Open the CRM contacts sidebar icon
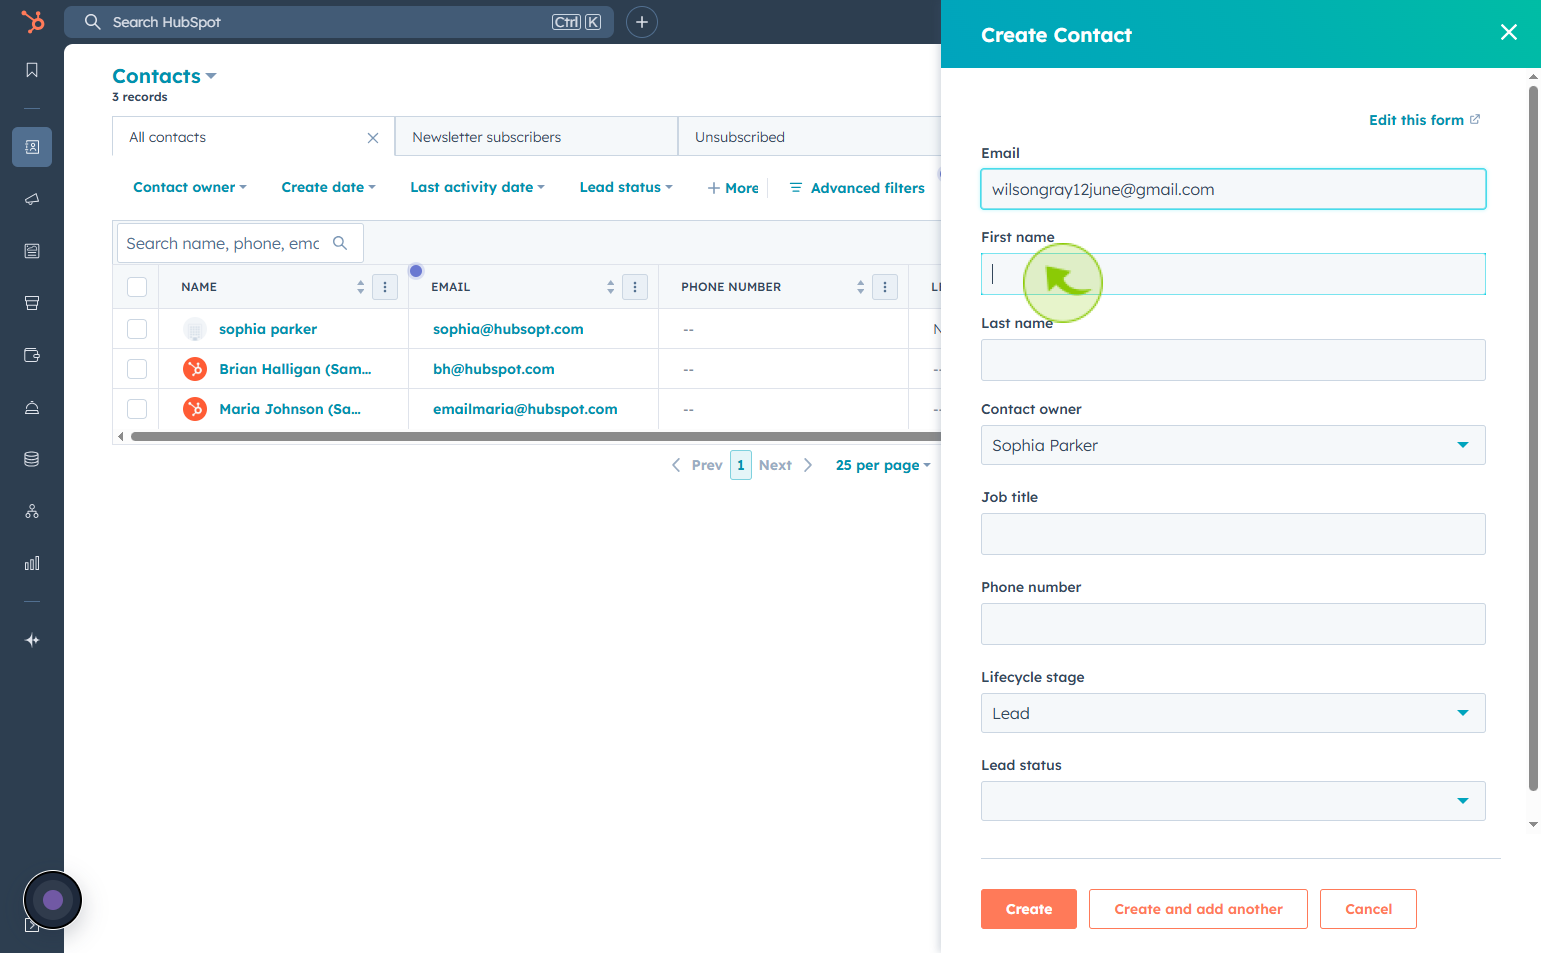The image size is (1541, 953). (x=32, y=147)
